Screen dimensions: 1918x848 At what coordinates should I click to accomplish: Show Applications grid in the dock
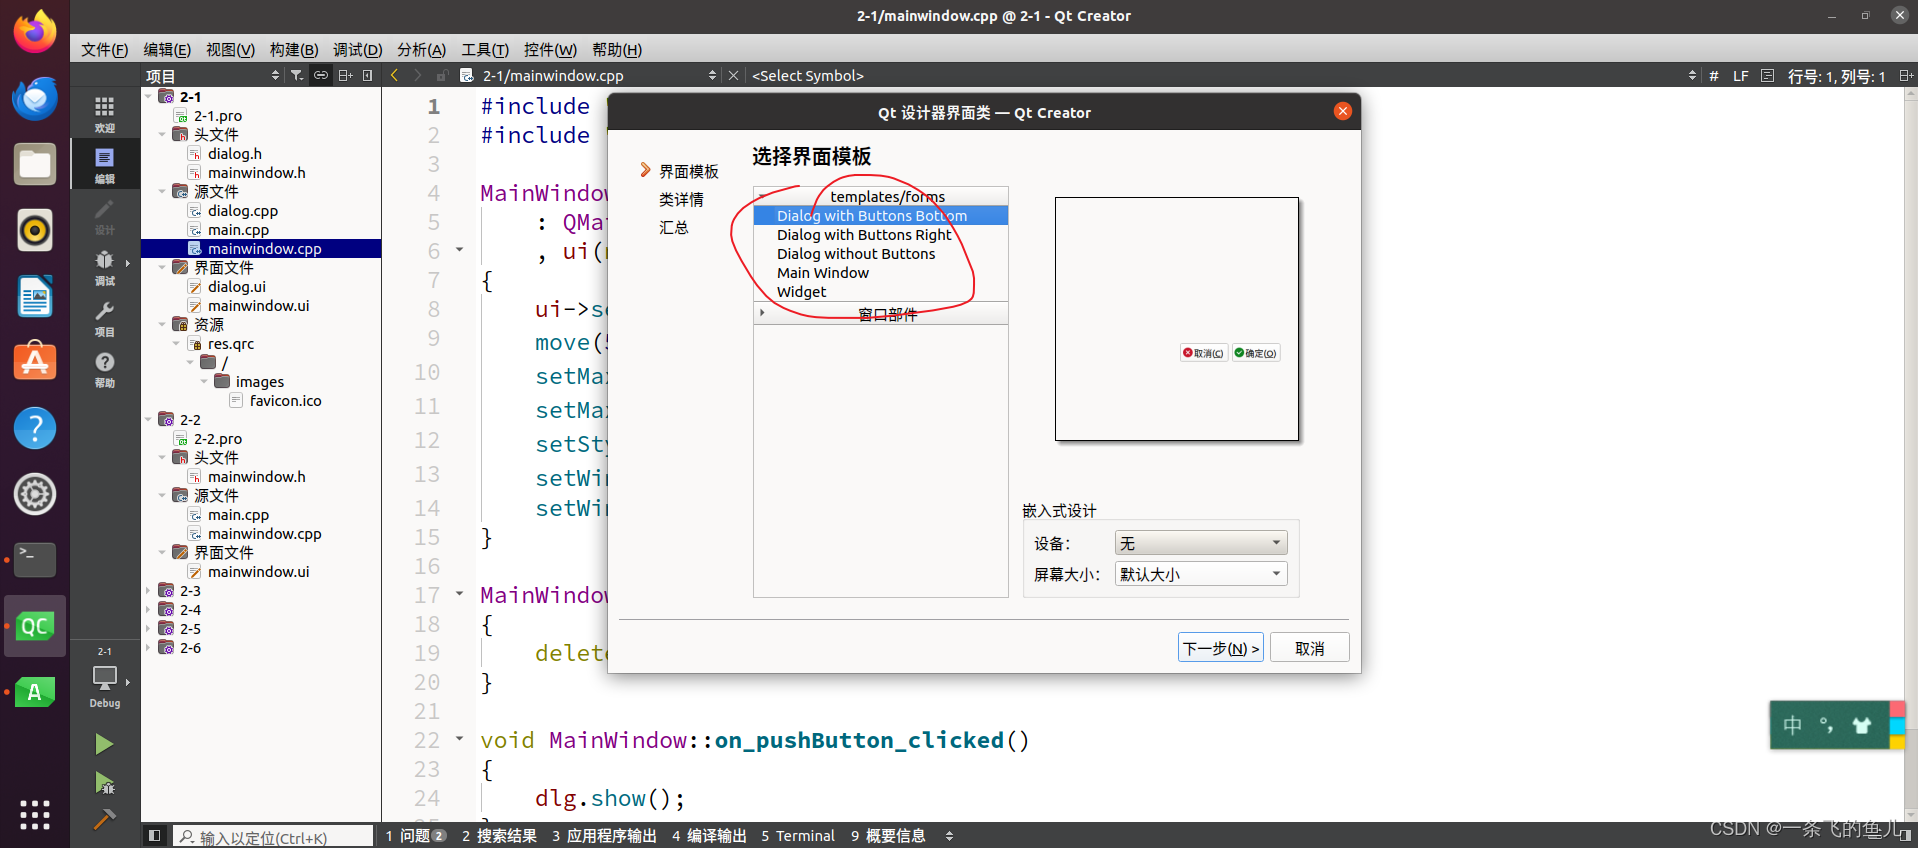[x=35, y=815]
